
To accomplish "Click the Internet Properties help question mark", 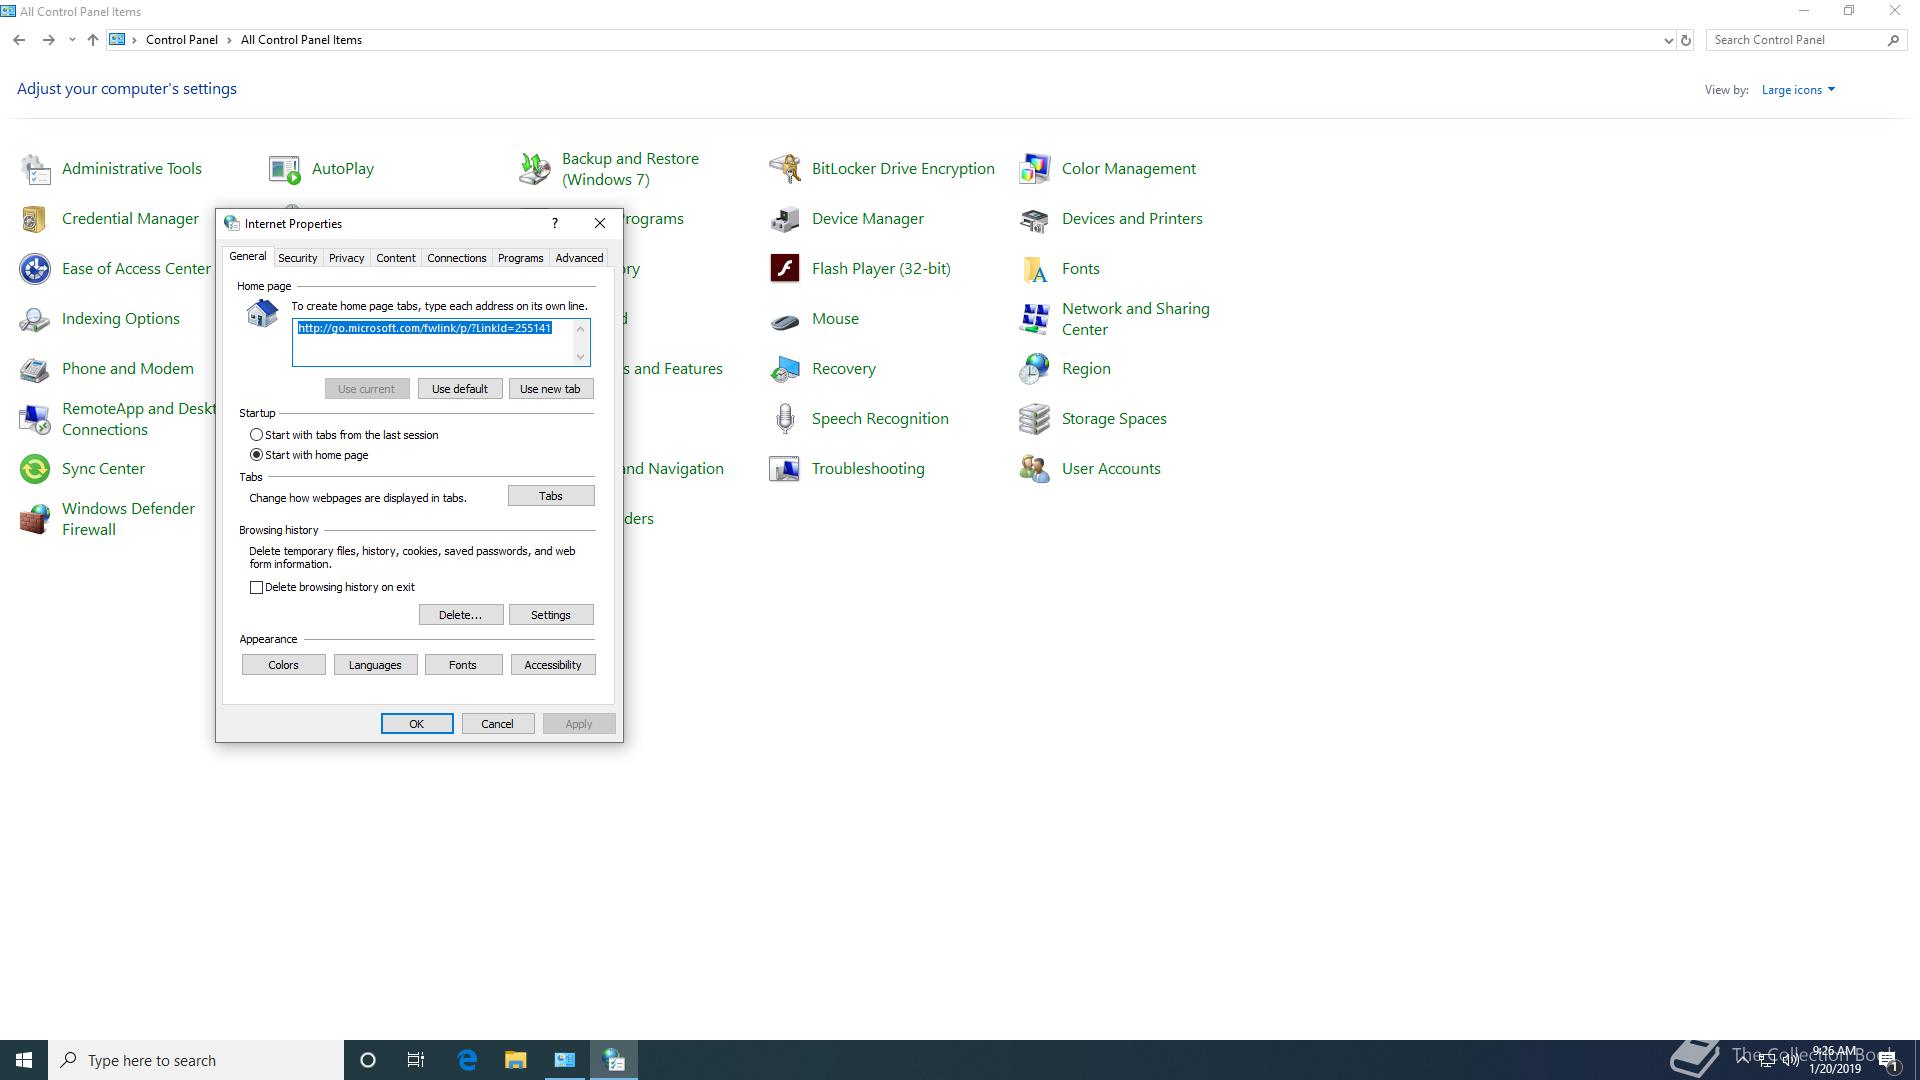I will coord(555,223).
